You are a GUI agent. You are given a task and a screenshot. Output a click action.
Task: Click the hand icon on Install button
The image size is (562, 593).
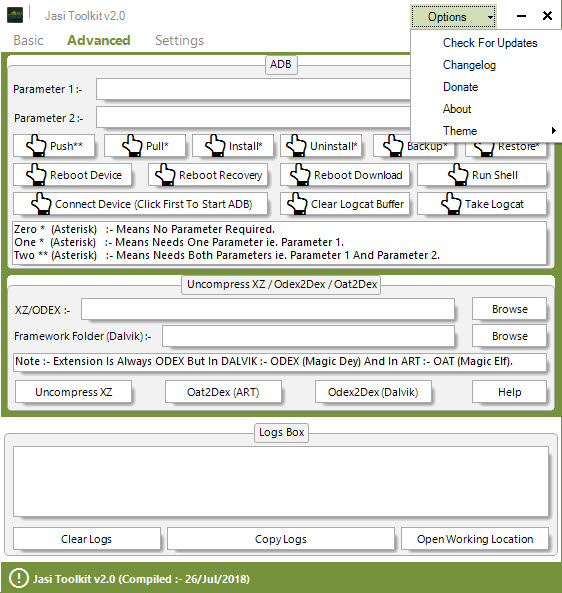[215, 146]
